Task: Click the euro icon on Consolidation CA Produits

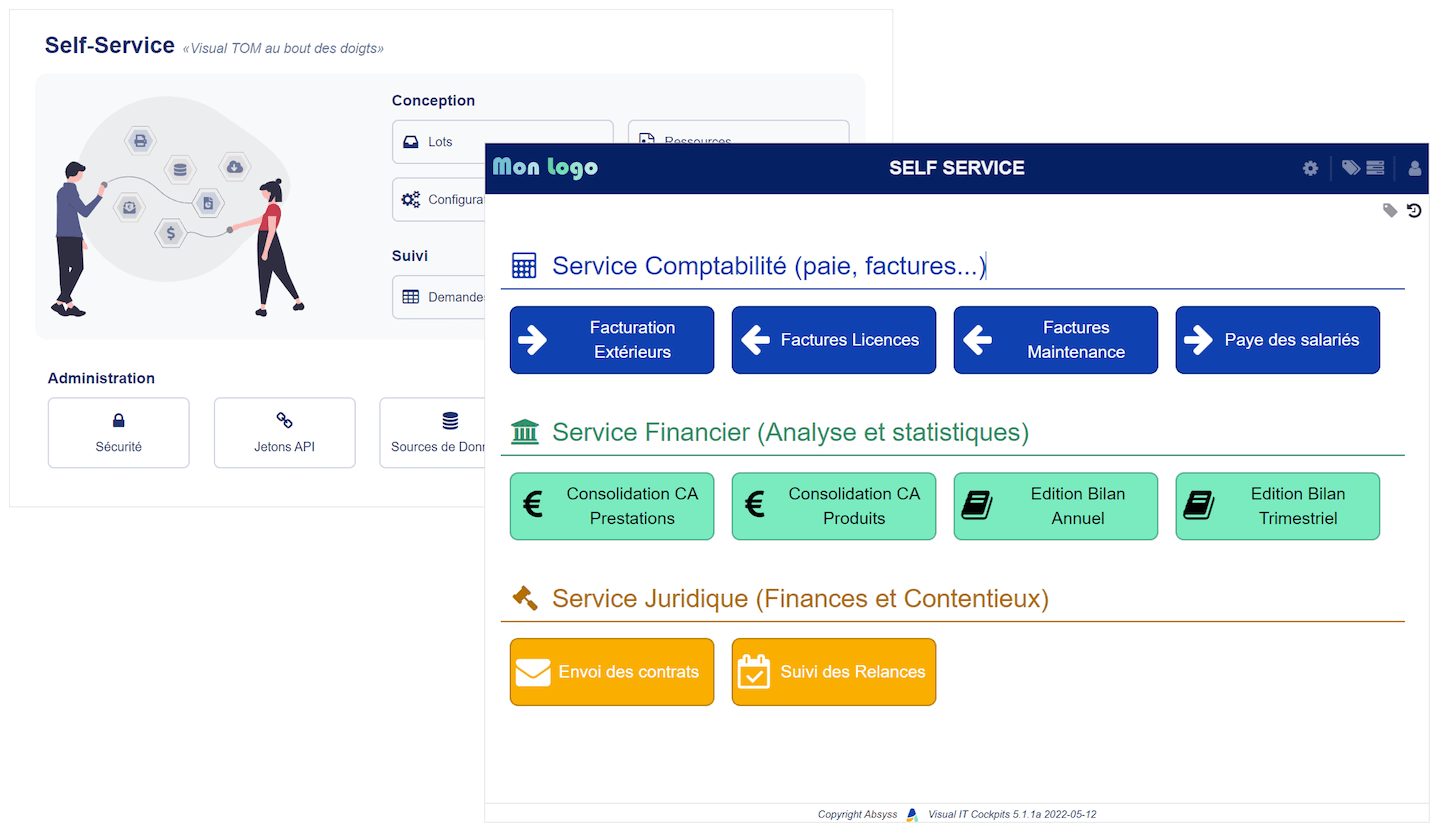Action: pyautogui.click(x=754, y=506)
